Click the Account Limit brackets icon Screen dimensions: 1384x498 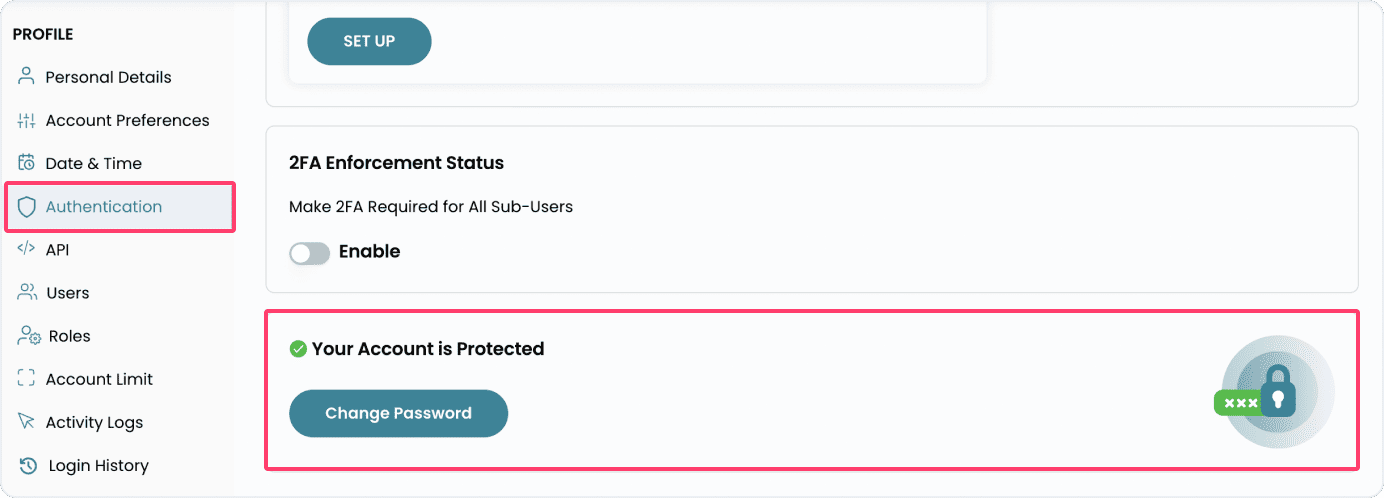[x=27, y=379]
